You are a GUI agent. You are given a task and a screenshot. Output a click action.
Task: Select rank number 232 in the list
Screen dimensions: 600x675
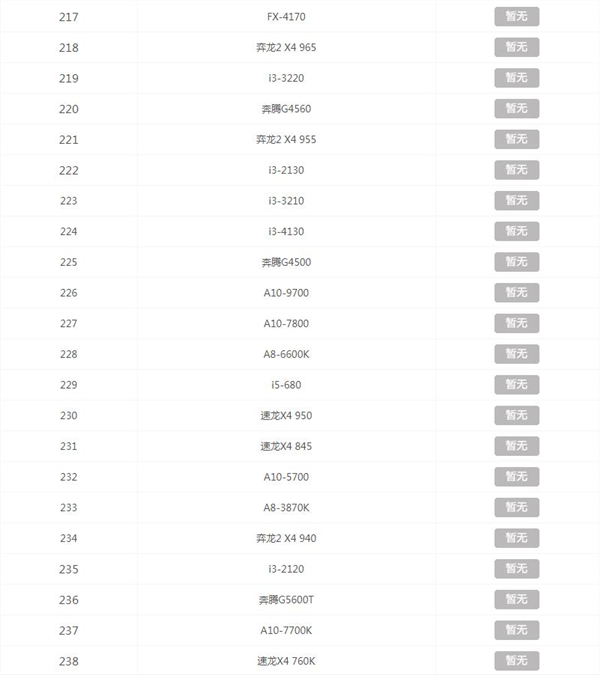(x=69, y=477)
